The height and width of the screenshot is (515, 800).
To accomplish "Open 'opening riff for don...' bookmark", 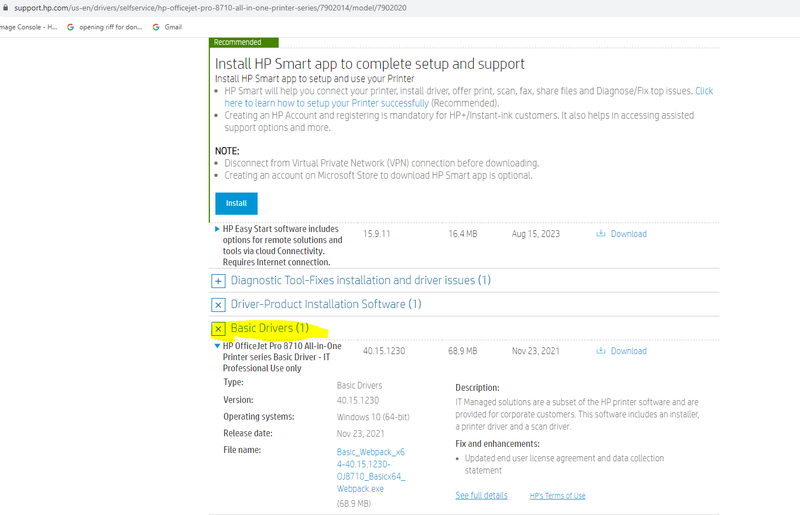I will (x=111, y=27).
